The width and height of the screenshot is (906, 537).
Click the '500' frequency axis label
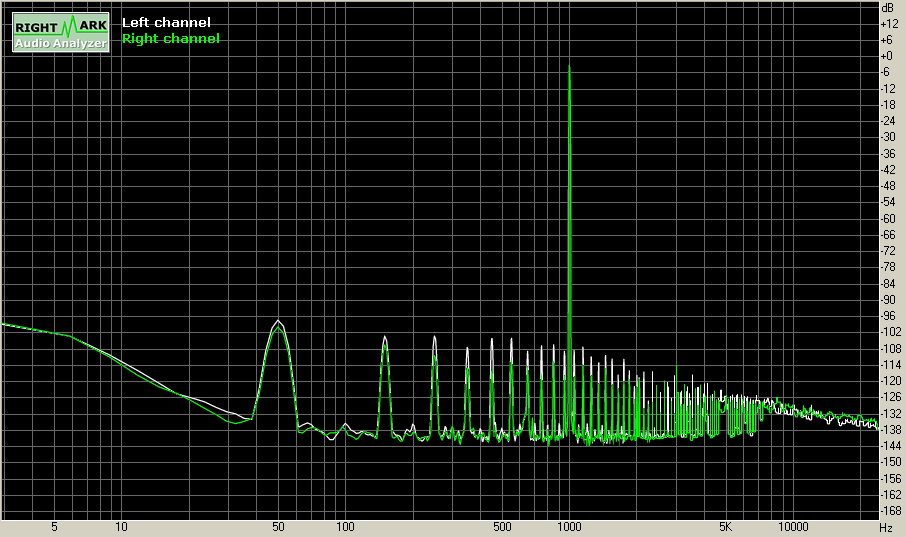(x=502, y=527)
